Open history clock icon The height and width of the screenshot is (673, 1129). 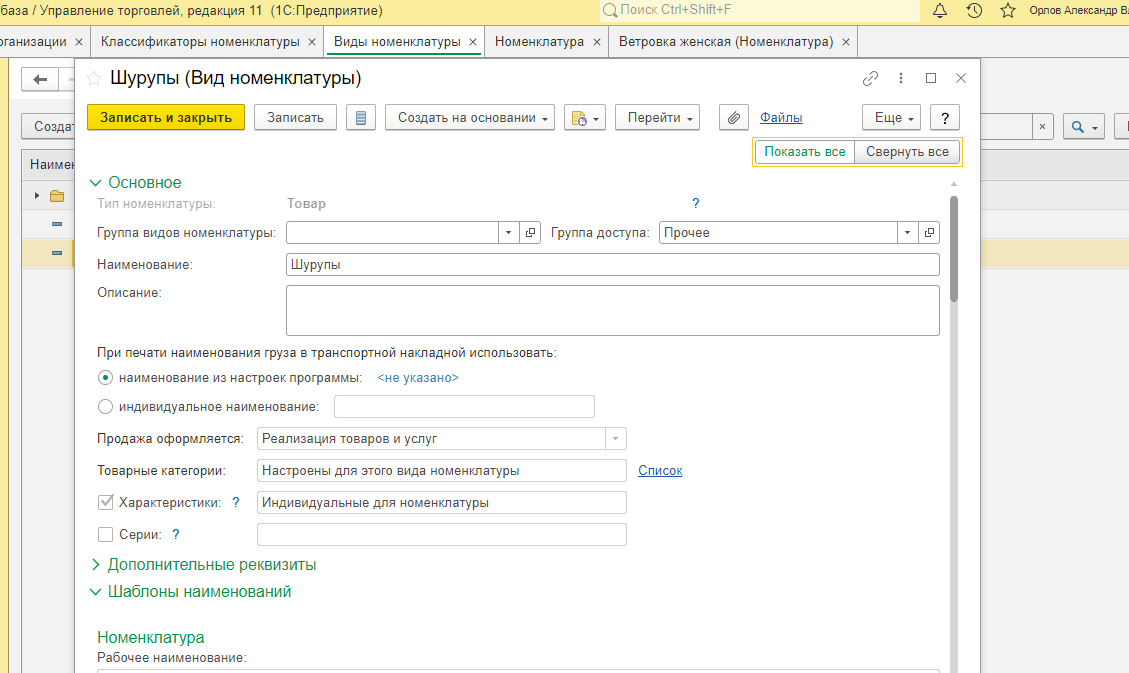pos(974,10)
